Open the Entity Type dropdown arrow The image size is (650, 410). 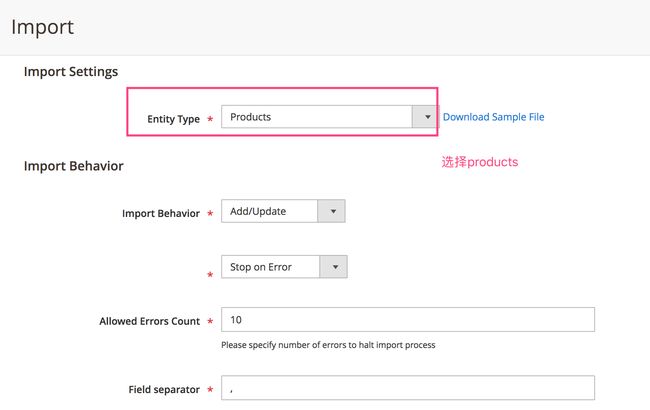coord(425,117)
